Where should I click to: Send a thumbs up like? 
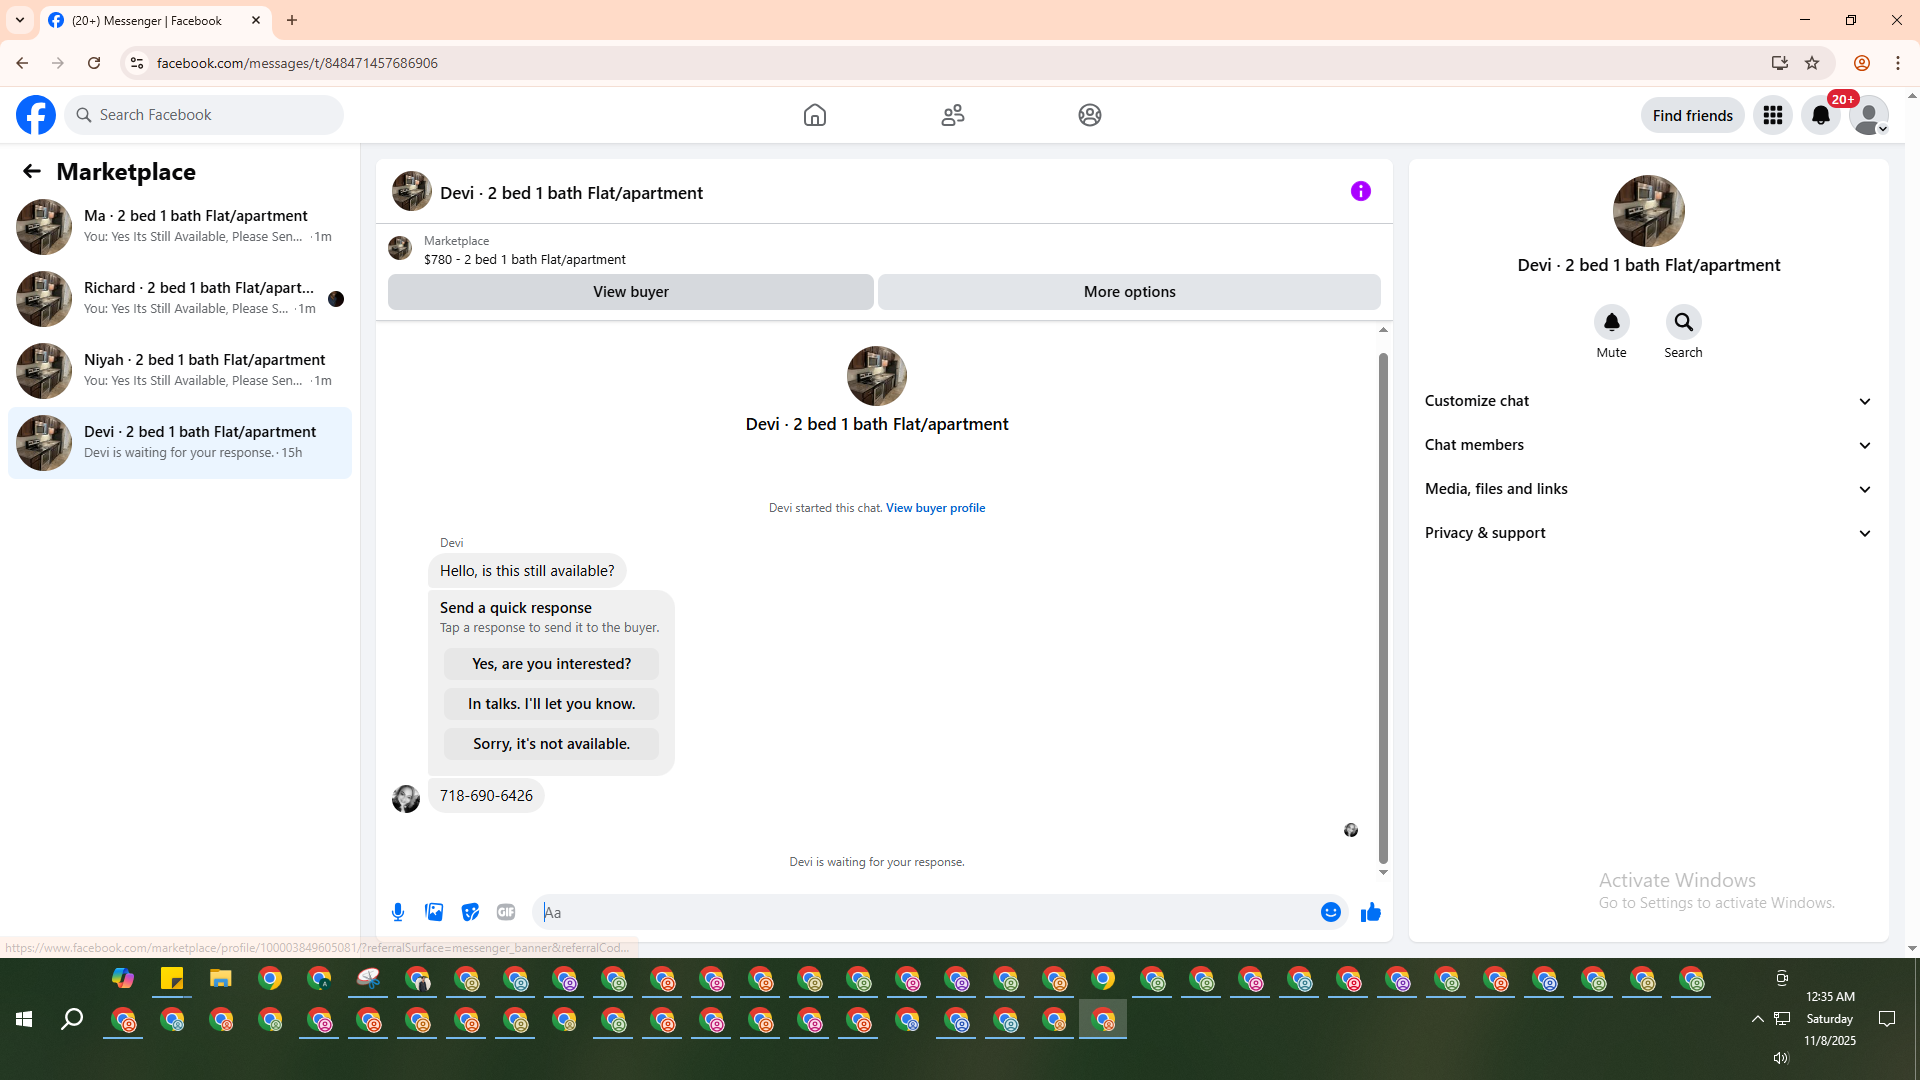[x=1370, y=912]
